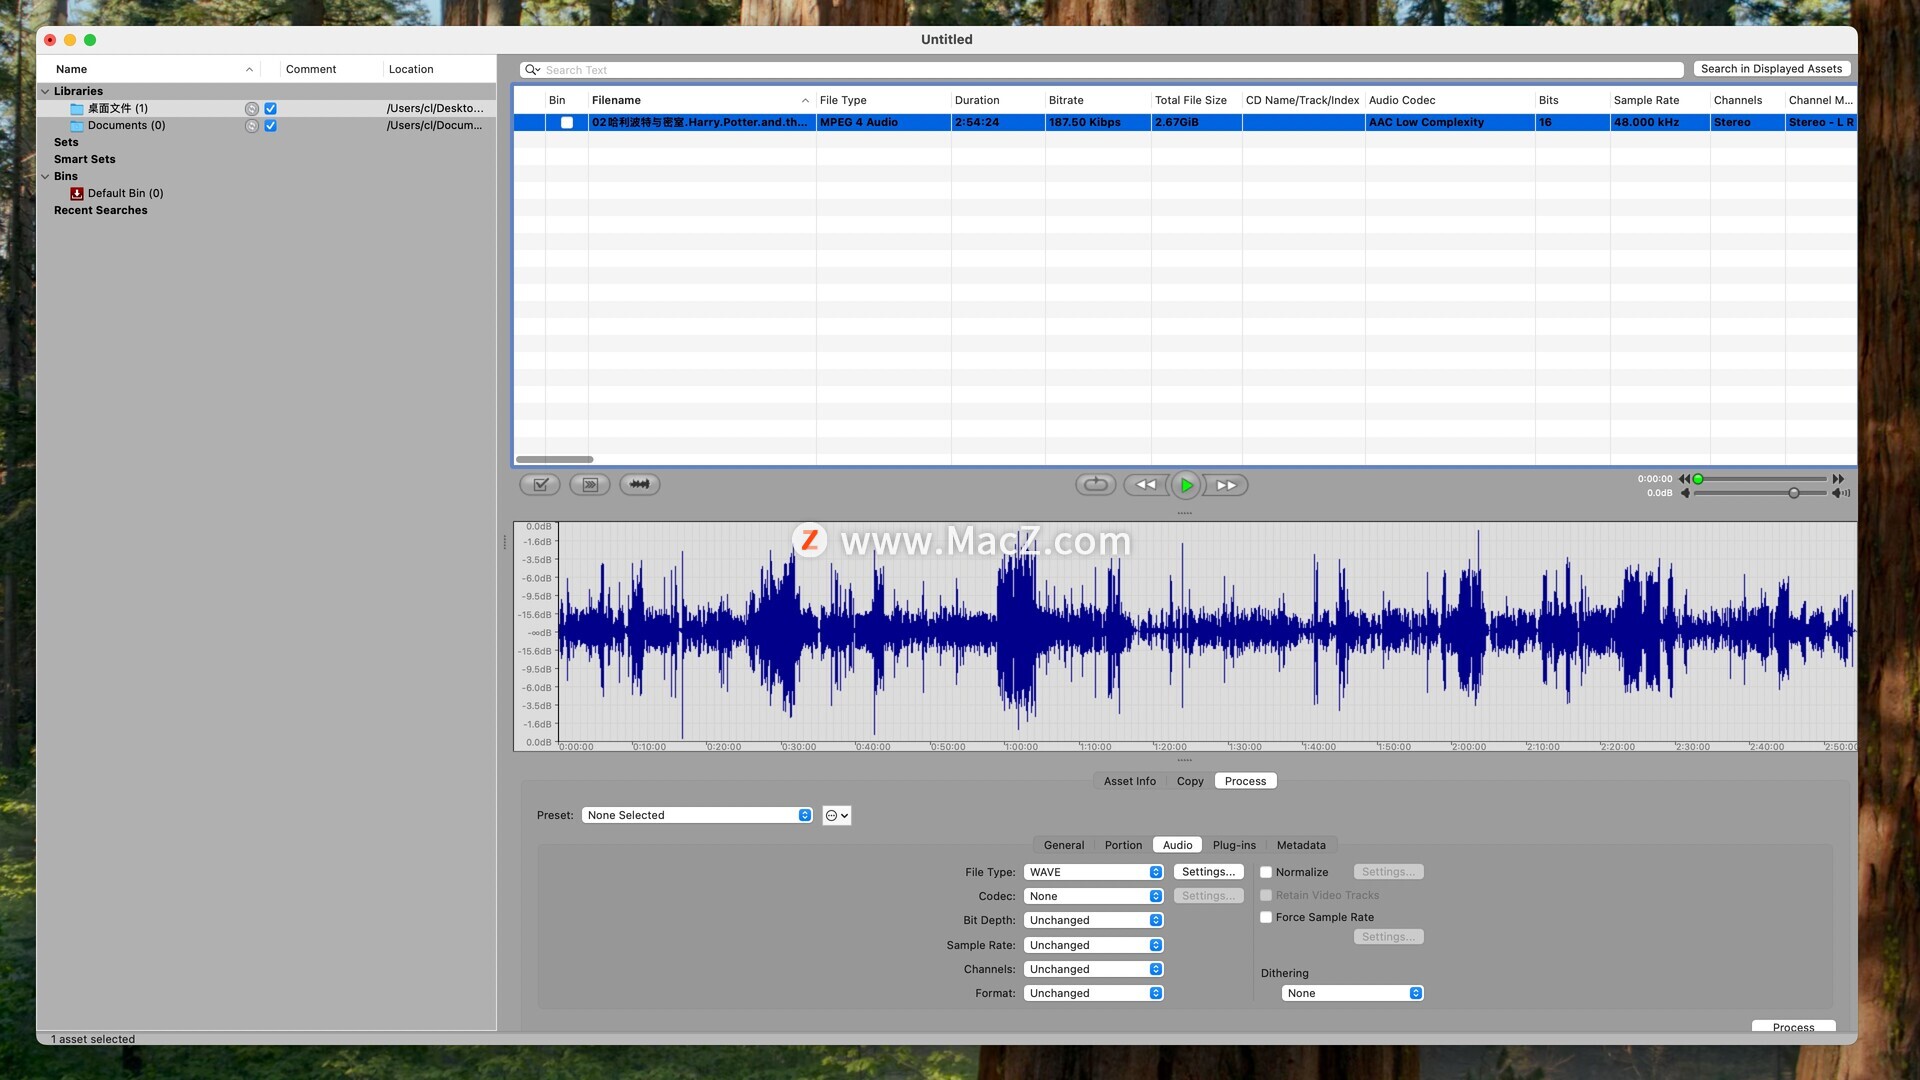Open the Sample Rate dropdown
Screen dimensions: 1920x1080
tap(1094, 946)
